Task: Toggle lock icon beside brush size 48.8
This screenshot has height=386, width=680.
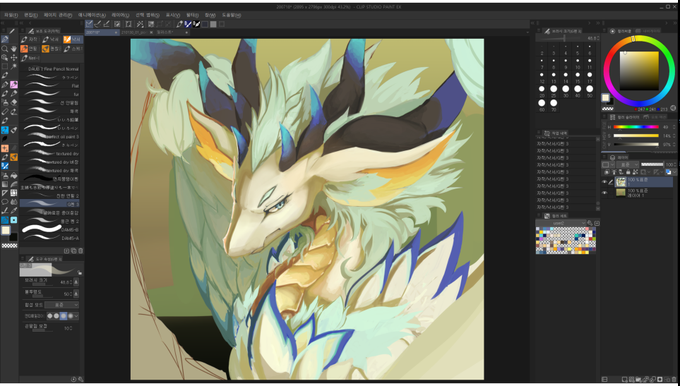Action: click(x=76, y=282)
